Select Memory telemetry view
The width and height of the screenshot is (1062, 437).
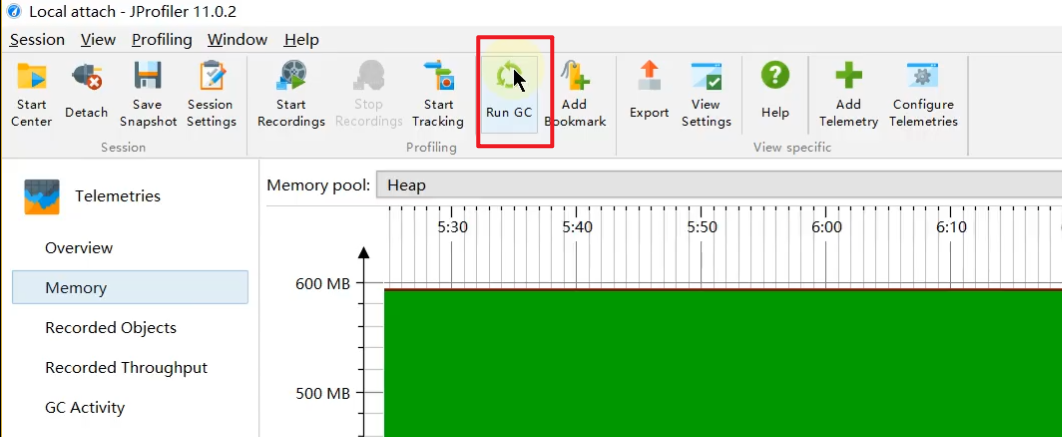coord(130,287)
